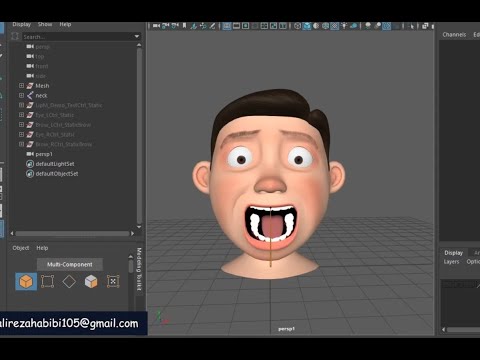This screenshot has height=360, width=480.
Task: Click the defaultLightSet set icon
Action: coord(30,164)
